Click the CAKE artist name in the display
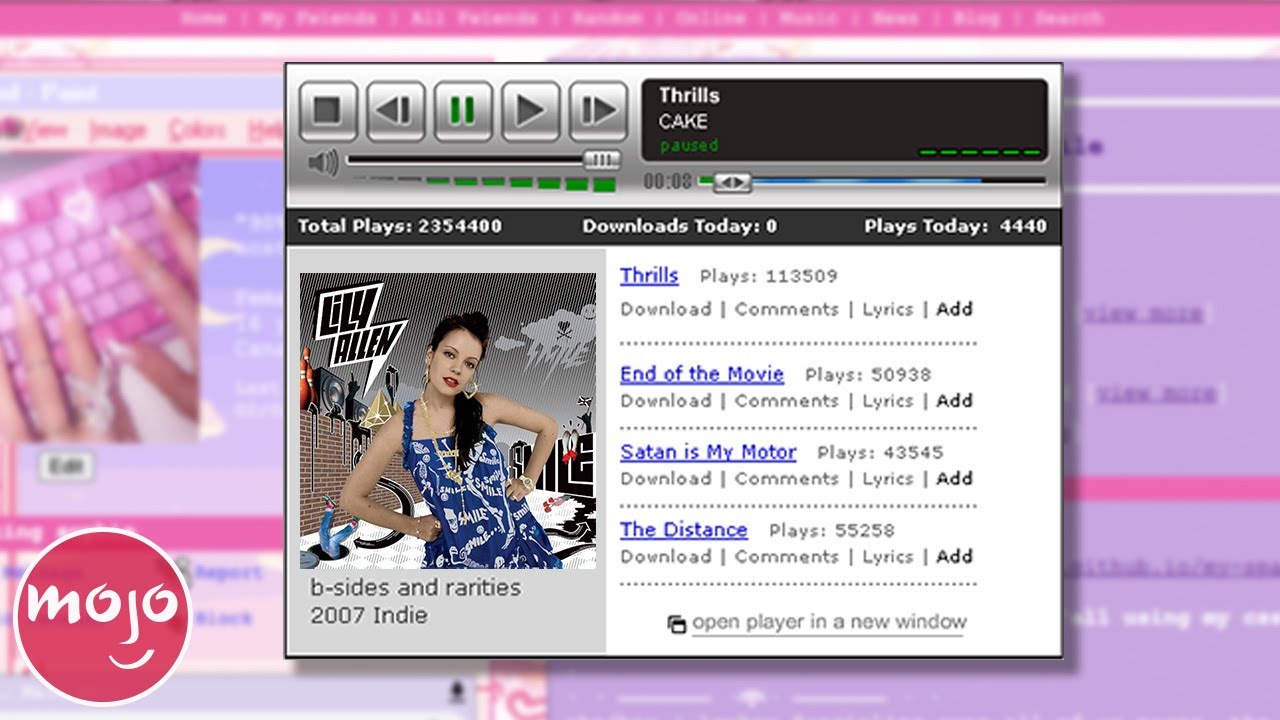This screenshot has width=1280, height=720. coord(683,121)
